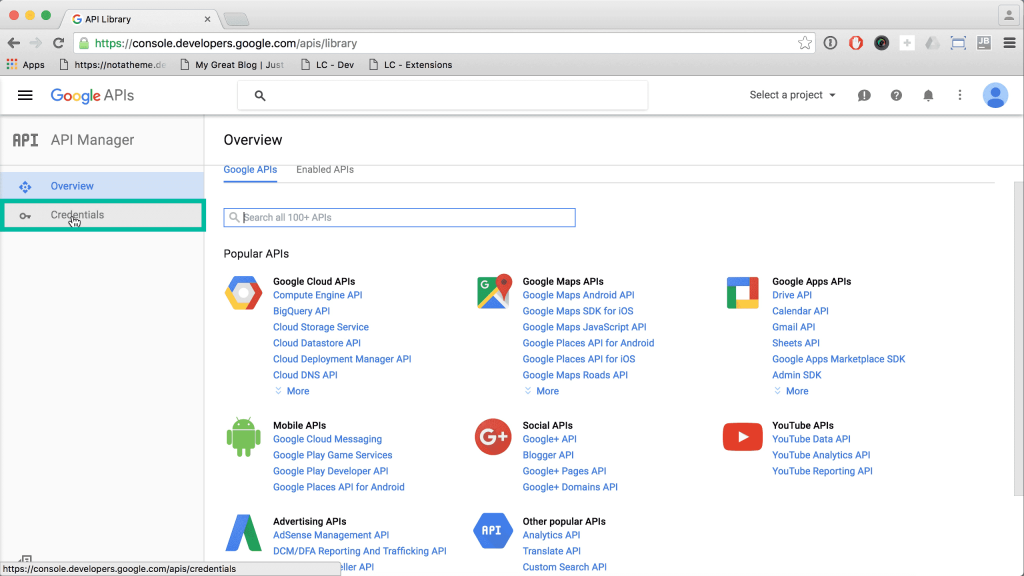Open the Compute Engine API link
Screen dimensions: 1024x576
317,295
